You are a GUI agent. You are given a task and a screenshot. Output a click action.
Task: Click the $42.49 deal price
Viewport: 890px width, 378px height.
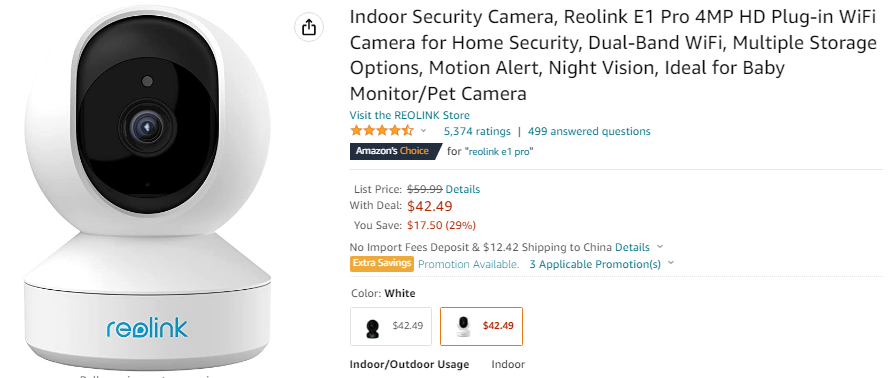coord(430,206)
